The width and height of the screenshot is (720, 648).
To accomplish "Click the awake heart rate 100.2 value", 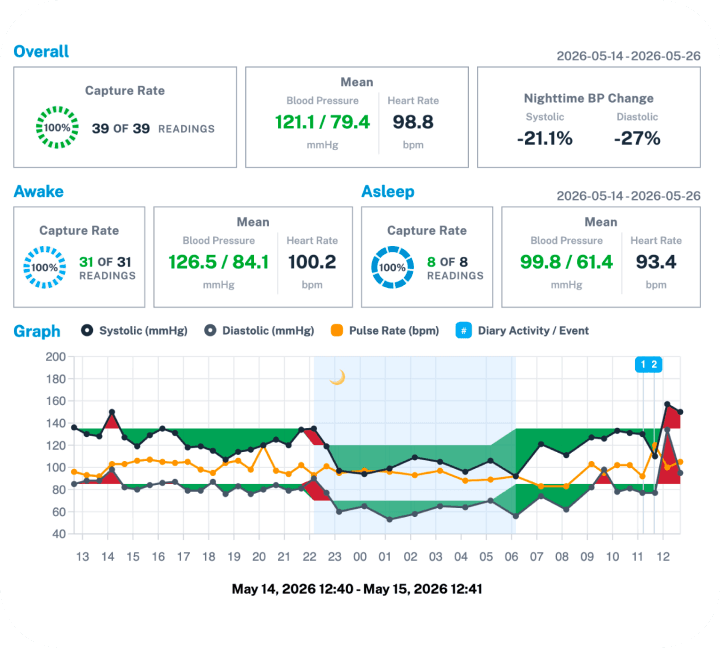I will point(312,262).
